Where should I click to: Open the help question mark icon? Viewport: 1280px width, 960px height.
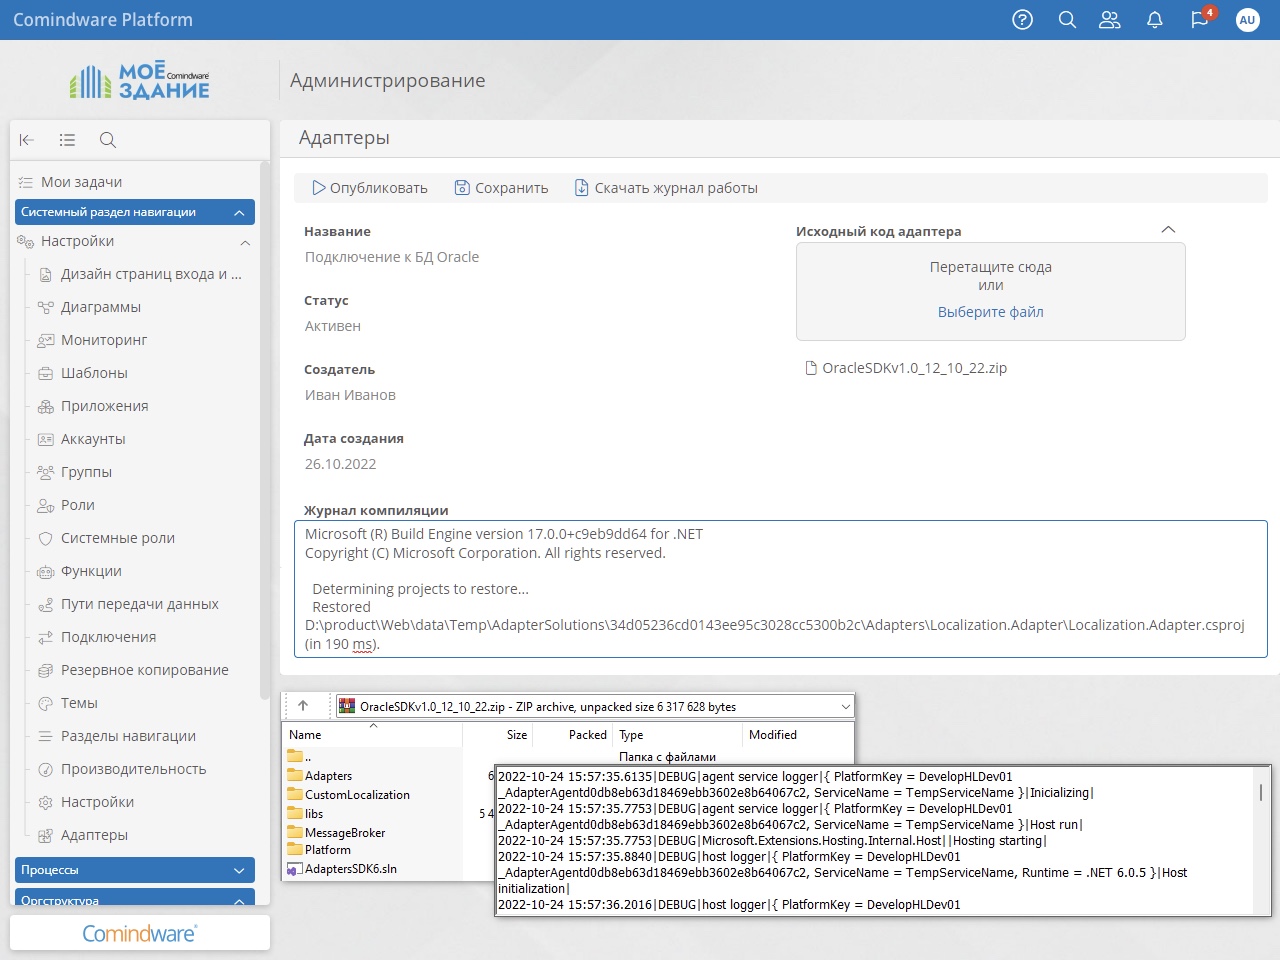point(1022,20)
